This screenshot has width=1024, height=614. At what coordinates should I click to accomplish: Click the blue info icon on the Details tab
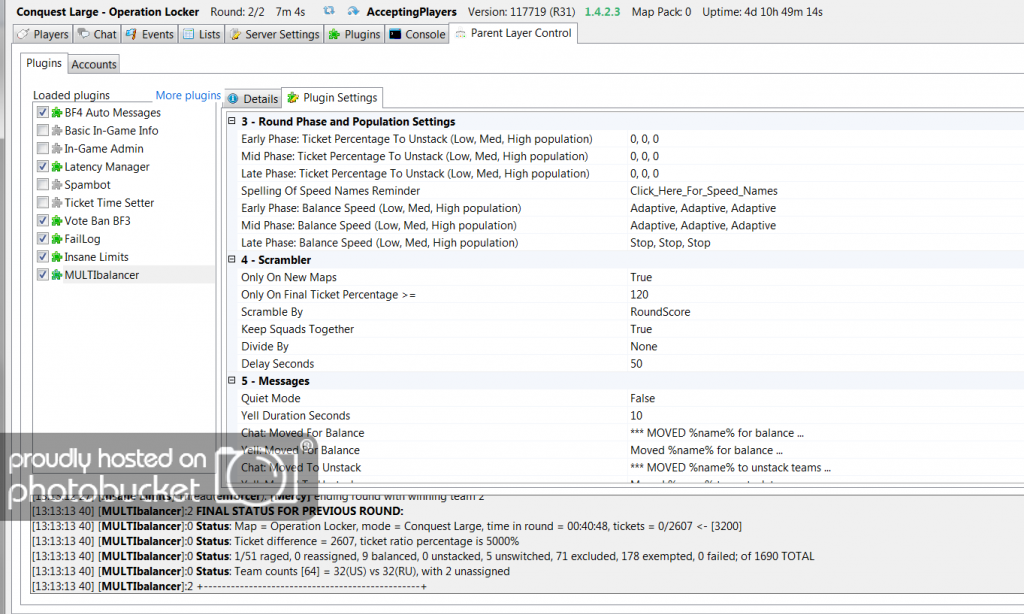coord(233,99)
